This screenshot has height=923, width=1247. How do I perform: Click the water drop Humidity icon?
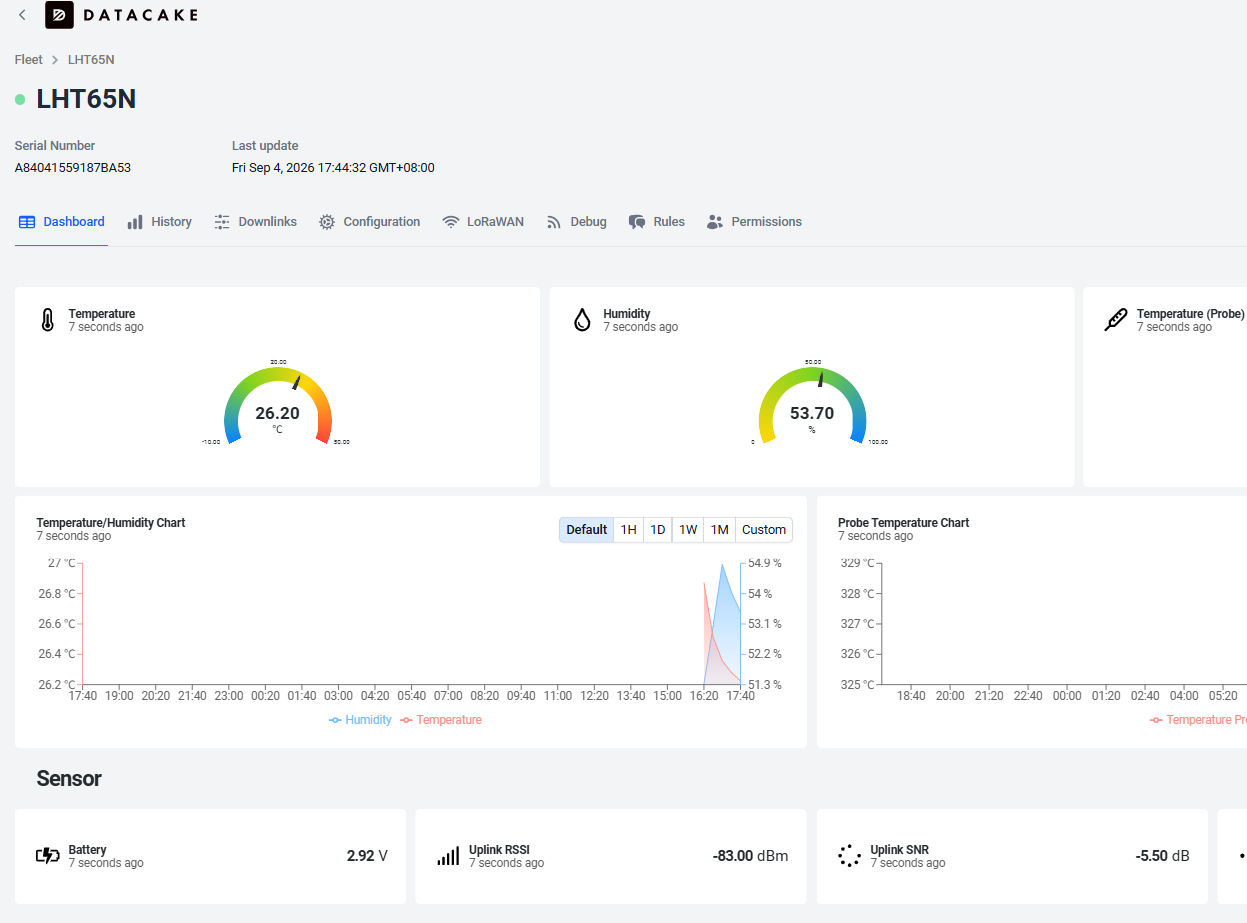[x=582, y=320]
